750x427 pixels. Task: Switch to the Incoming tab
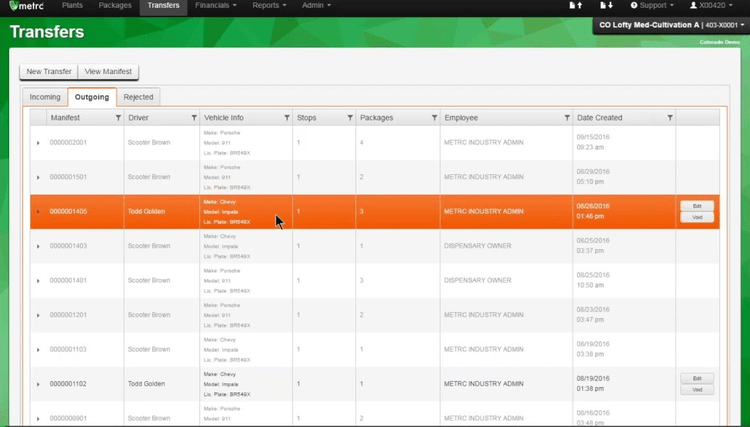point(45,97)
